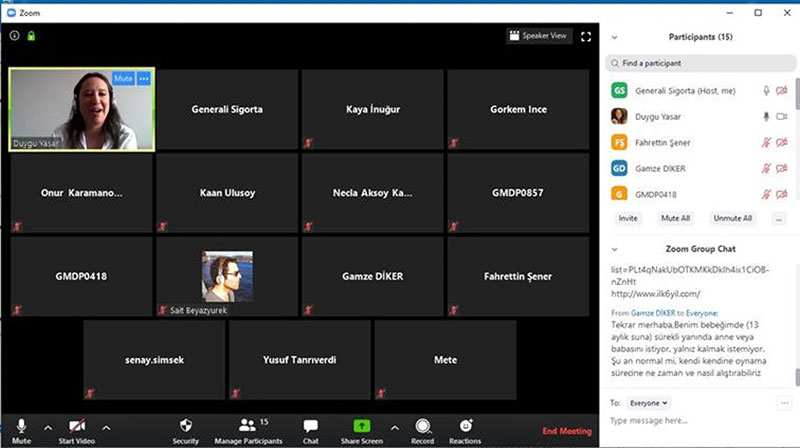
Task: Enter full screen with the expand icon
Action: point(587,36)
